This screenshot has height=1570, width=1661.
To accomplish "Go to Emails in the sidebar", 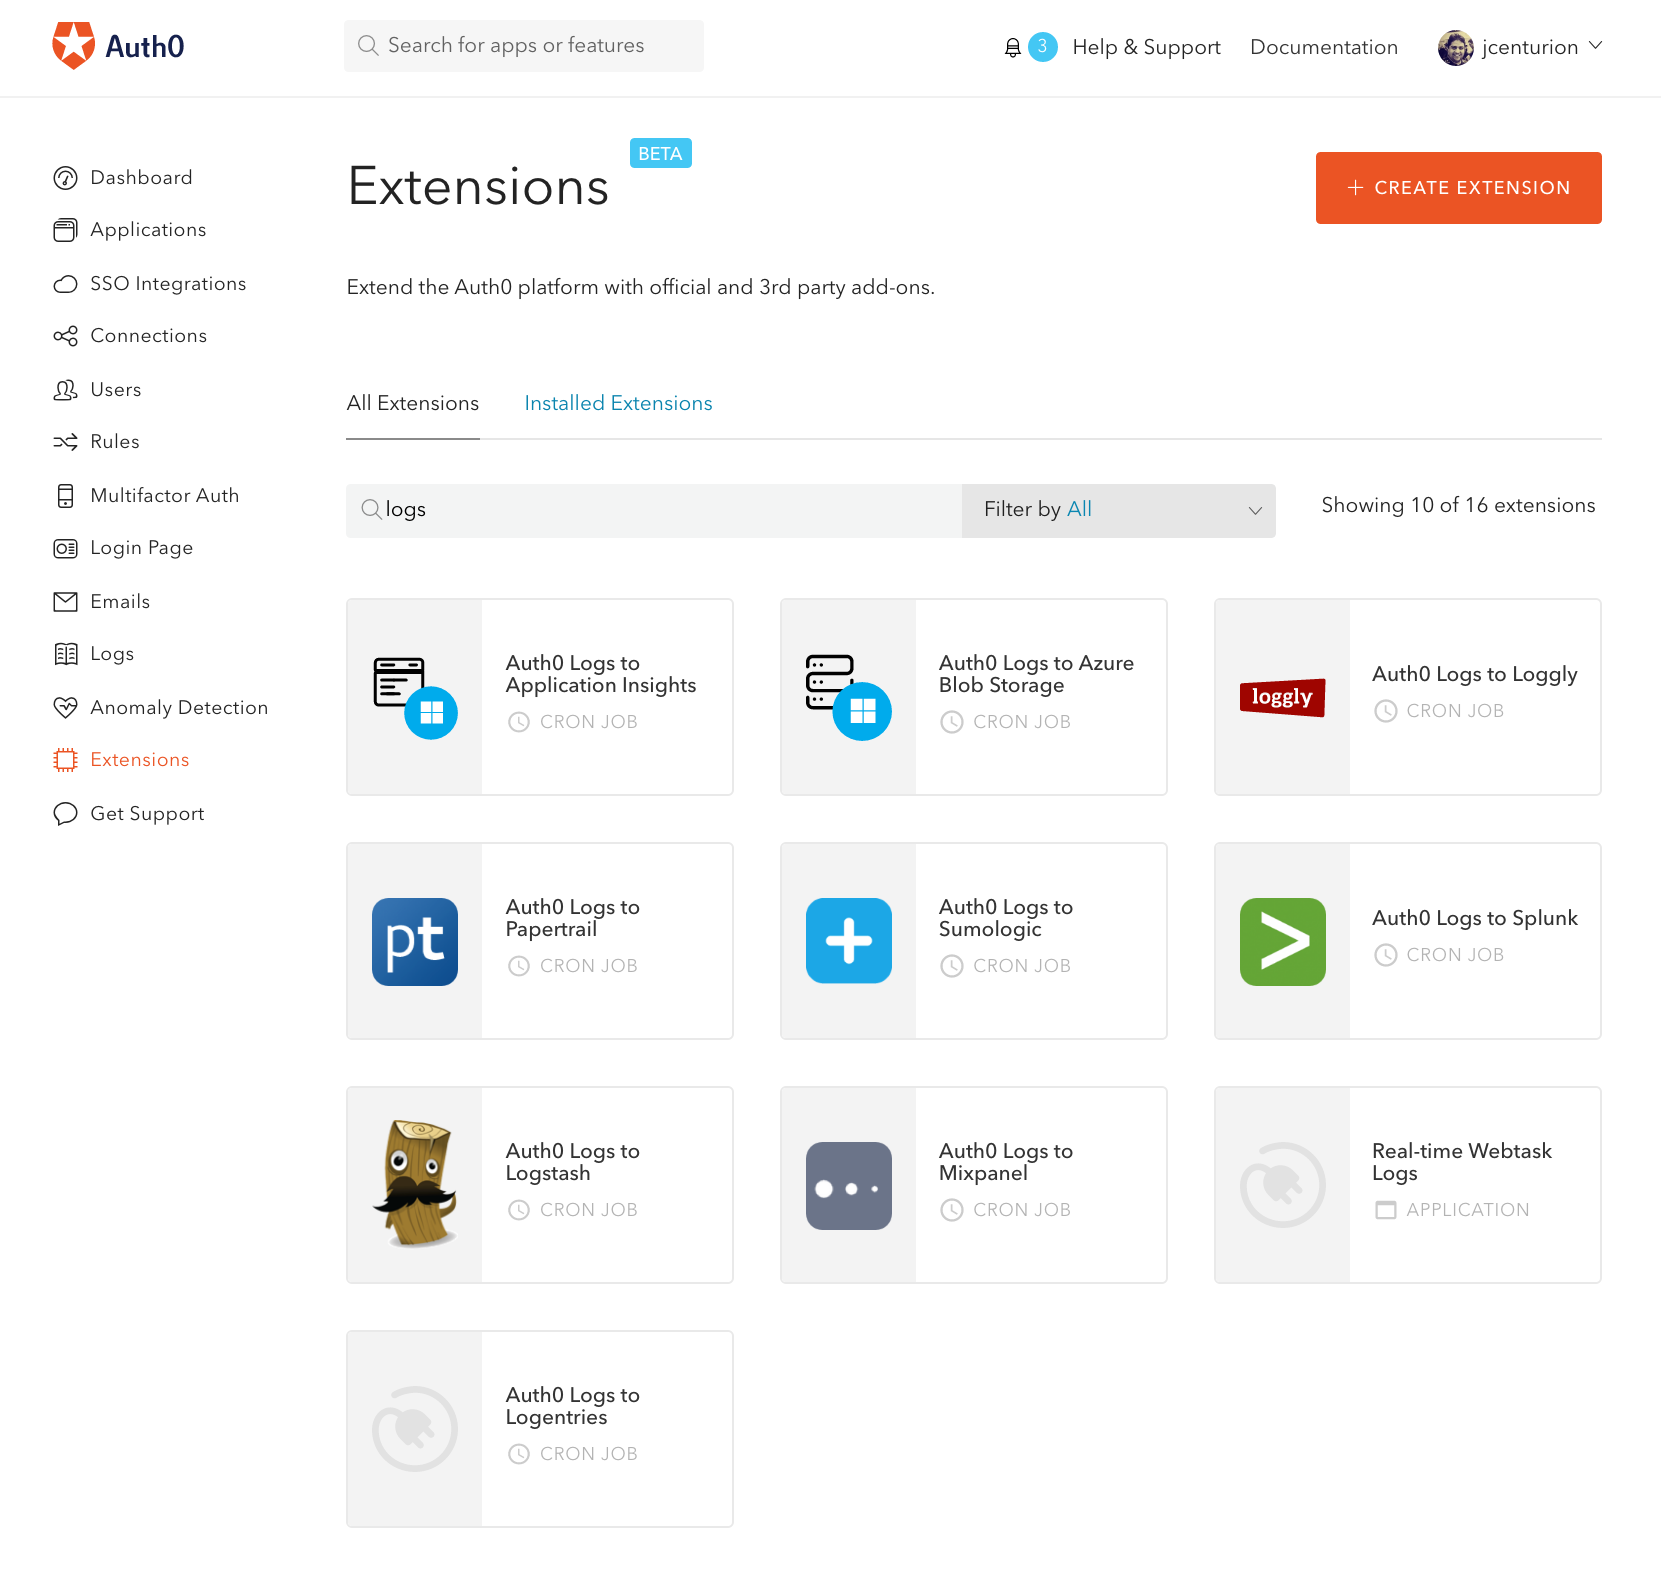I will (120, 602).
